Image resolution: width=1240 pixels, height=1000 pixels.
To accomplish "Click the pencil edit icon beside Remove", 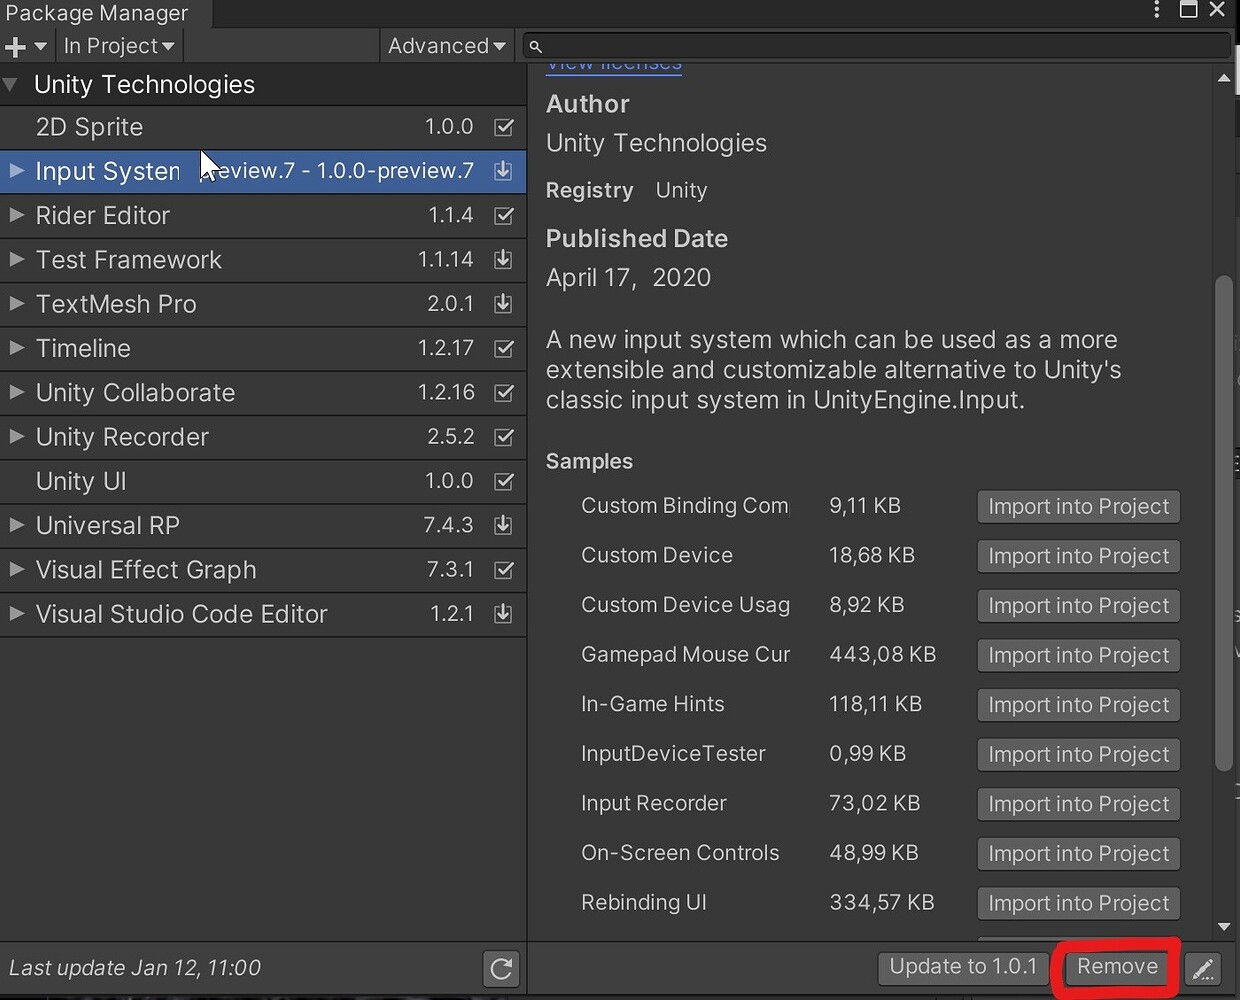I will pyautogui.click(x=1203, y=968).
